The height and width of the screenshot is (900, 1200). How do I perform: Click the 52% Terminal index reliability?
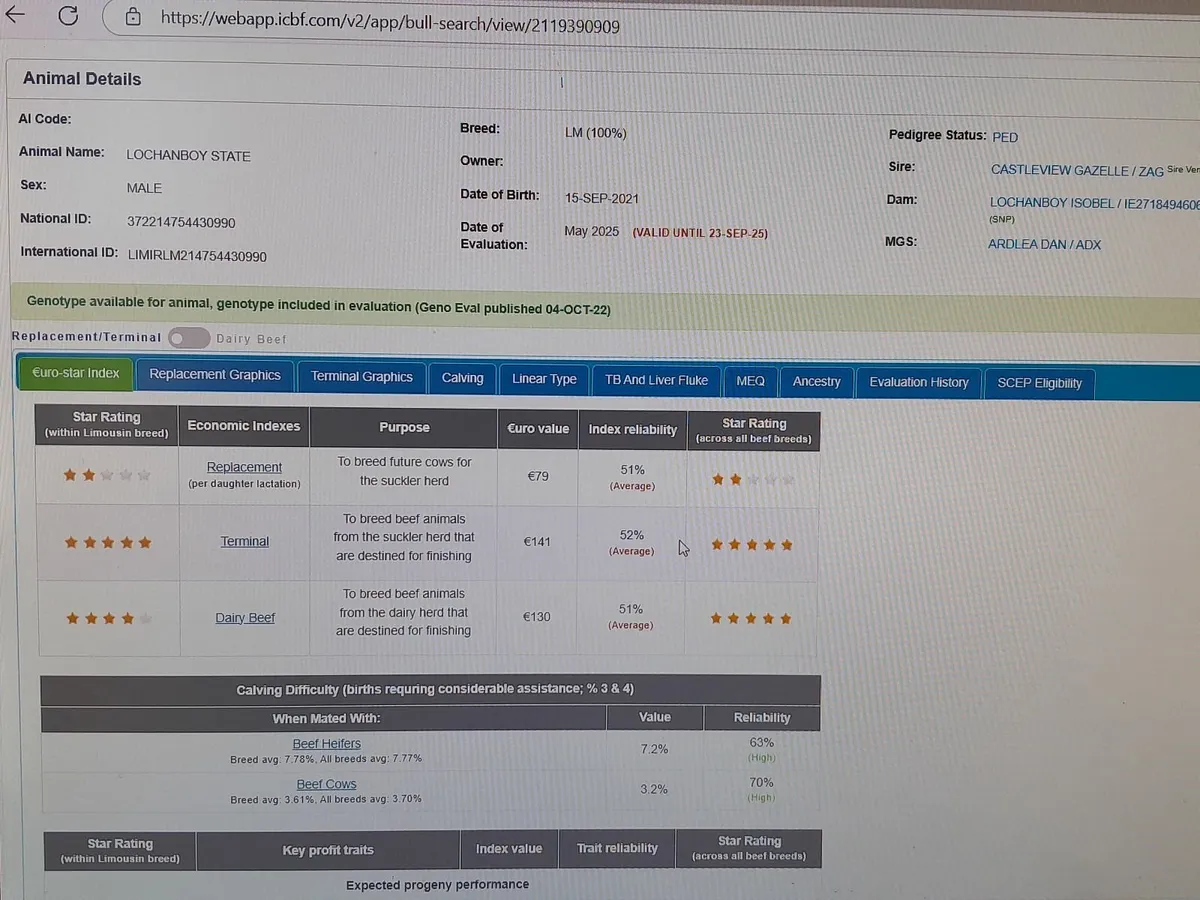pos(631,536)
